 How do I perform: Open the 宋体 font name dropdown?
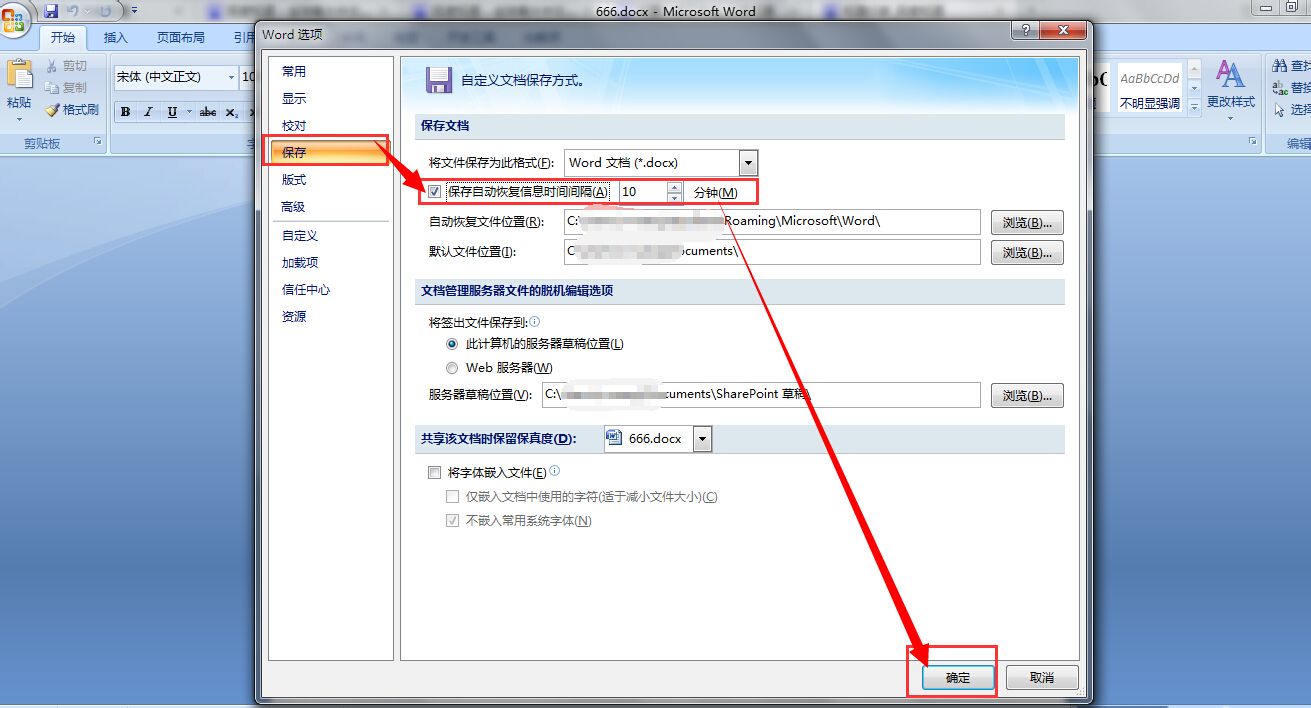pos(231,77)
